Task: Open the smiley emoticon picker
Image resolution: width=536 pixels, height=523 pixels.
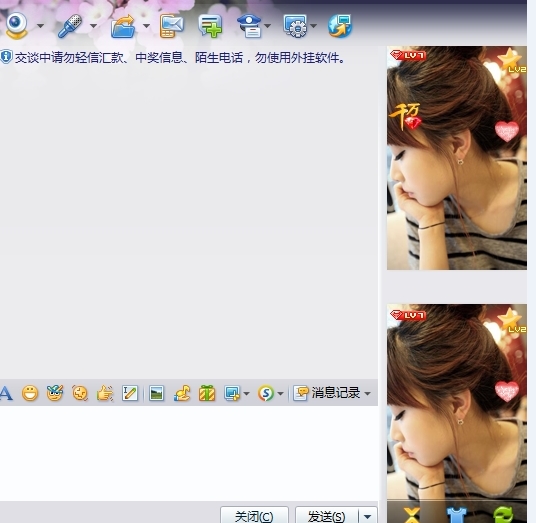Action: 30,393
